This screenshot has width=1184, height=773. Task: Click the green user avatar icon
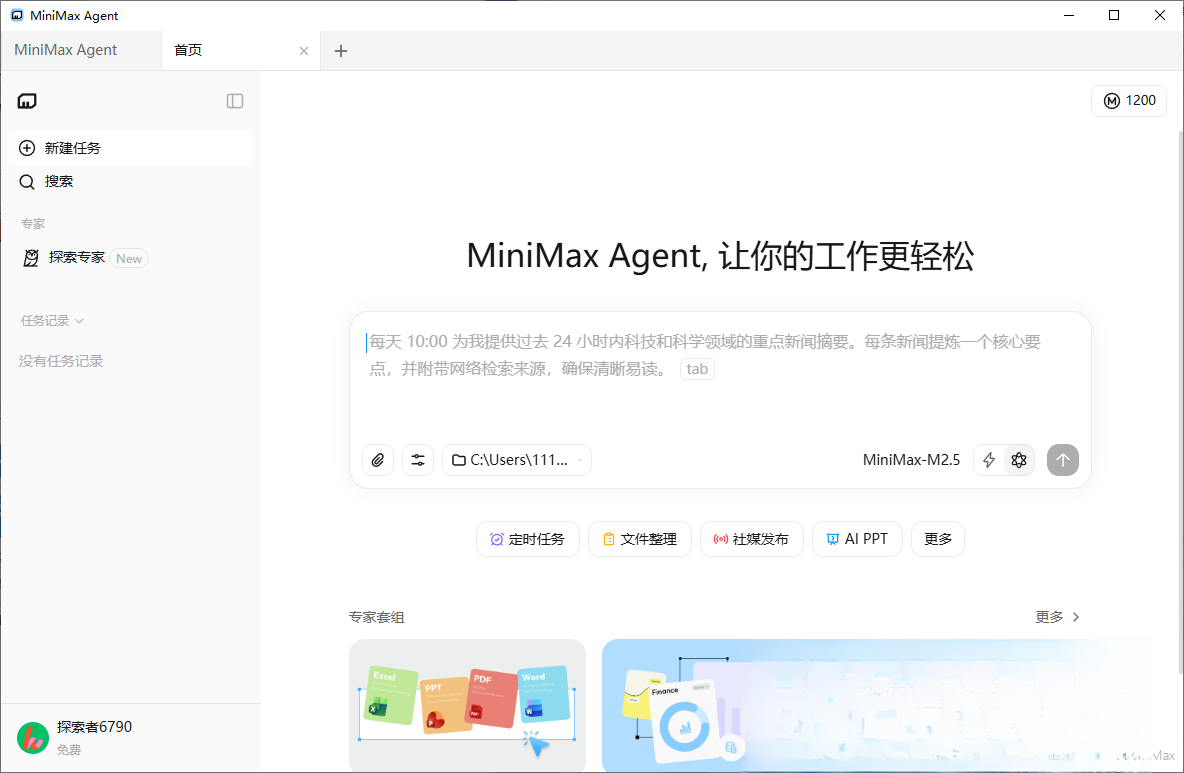coord(32,738)
